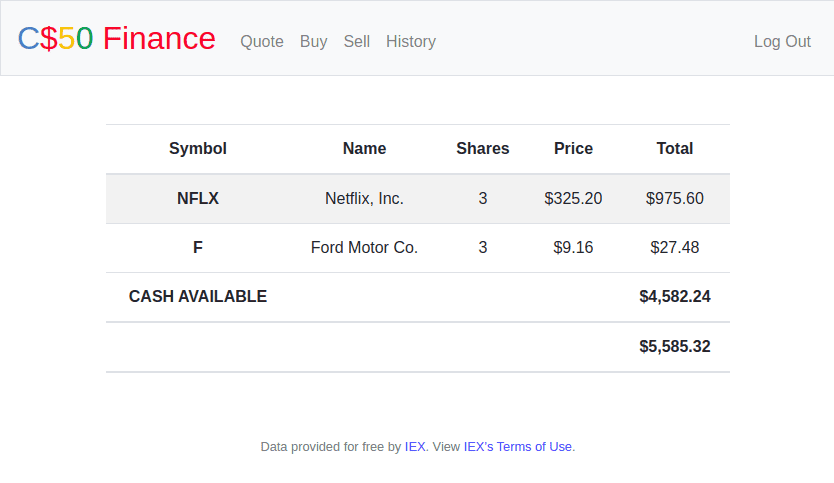Image resolution: width=834 pixels, height=483 pixels.
Task: Click the $975.60 total cell
Action: (x=674, y=198)
